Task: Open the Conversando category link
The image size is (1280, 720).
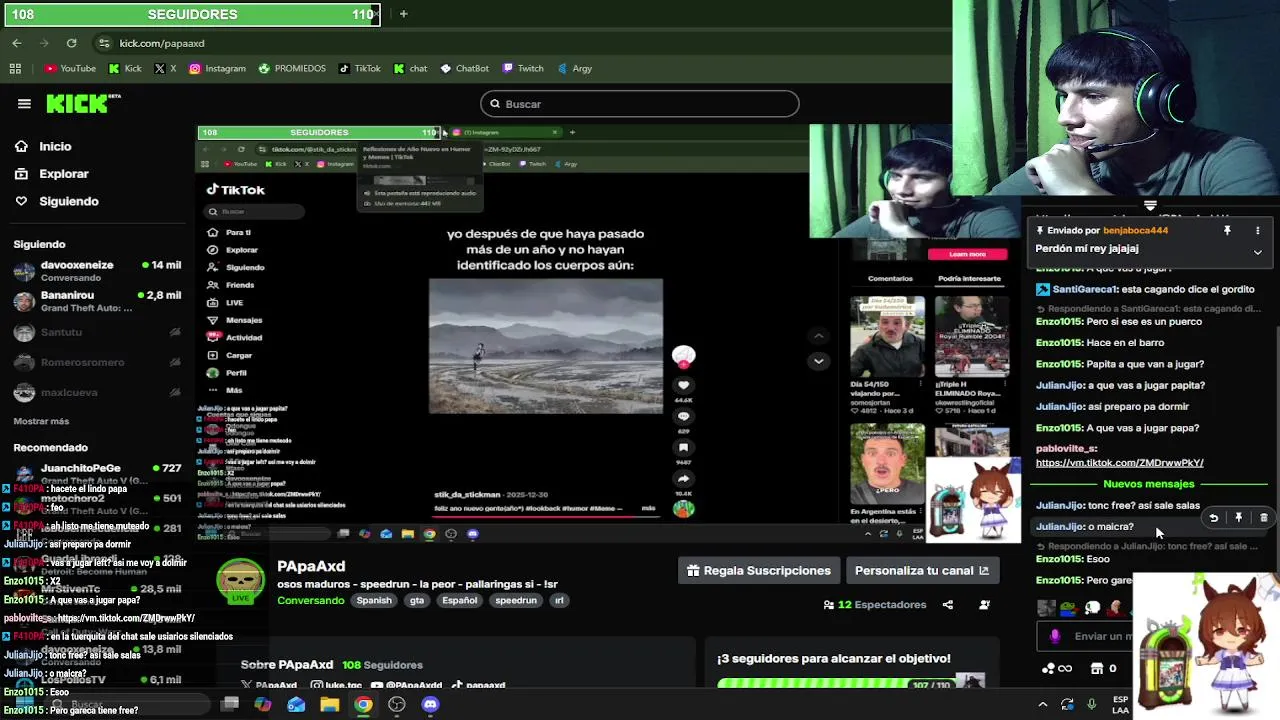Action: [x=310, y=600]
